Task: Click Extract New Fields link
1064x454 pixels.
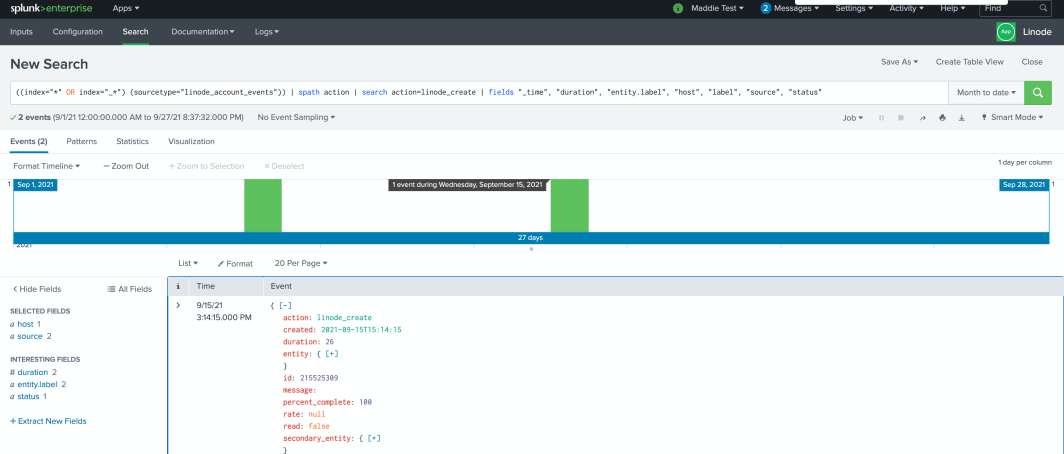Action: [x=48, y=421]
